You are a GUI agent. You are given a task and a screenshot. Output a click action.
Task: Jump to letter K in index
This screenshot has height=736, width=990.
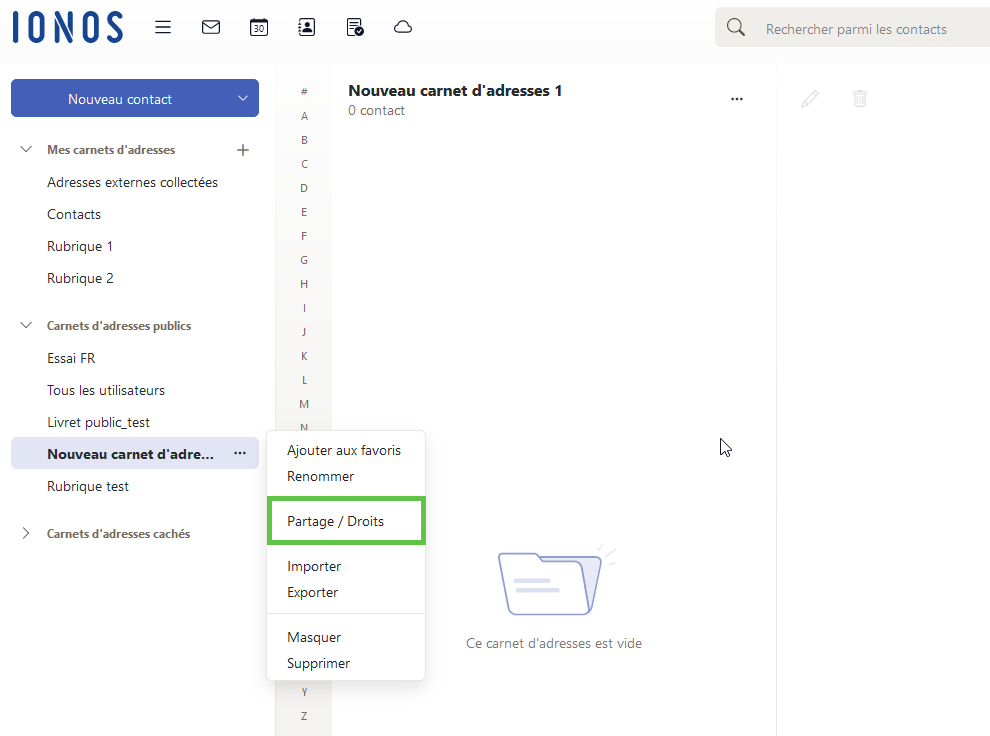coord(304,356)
